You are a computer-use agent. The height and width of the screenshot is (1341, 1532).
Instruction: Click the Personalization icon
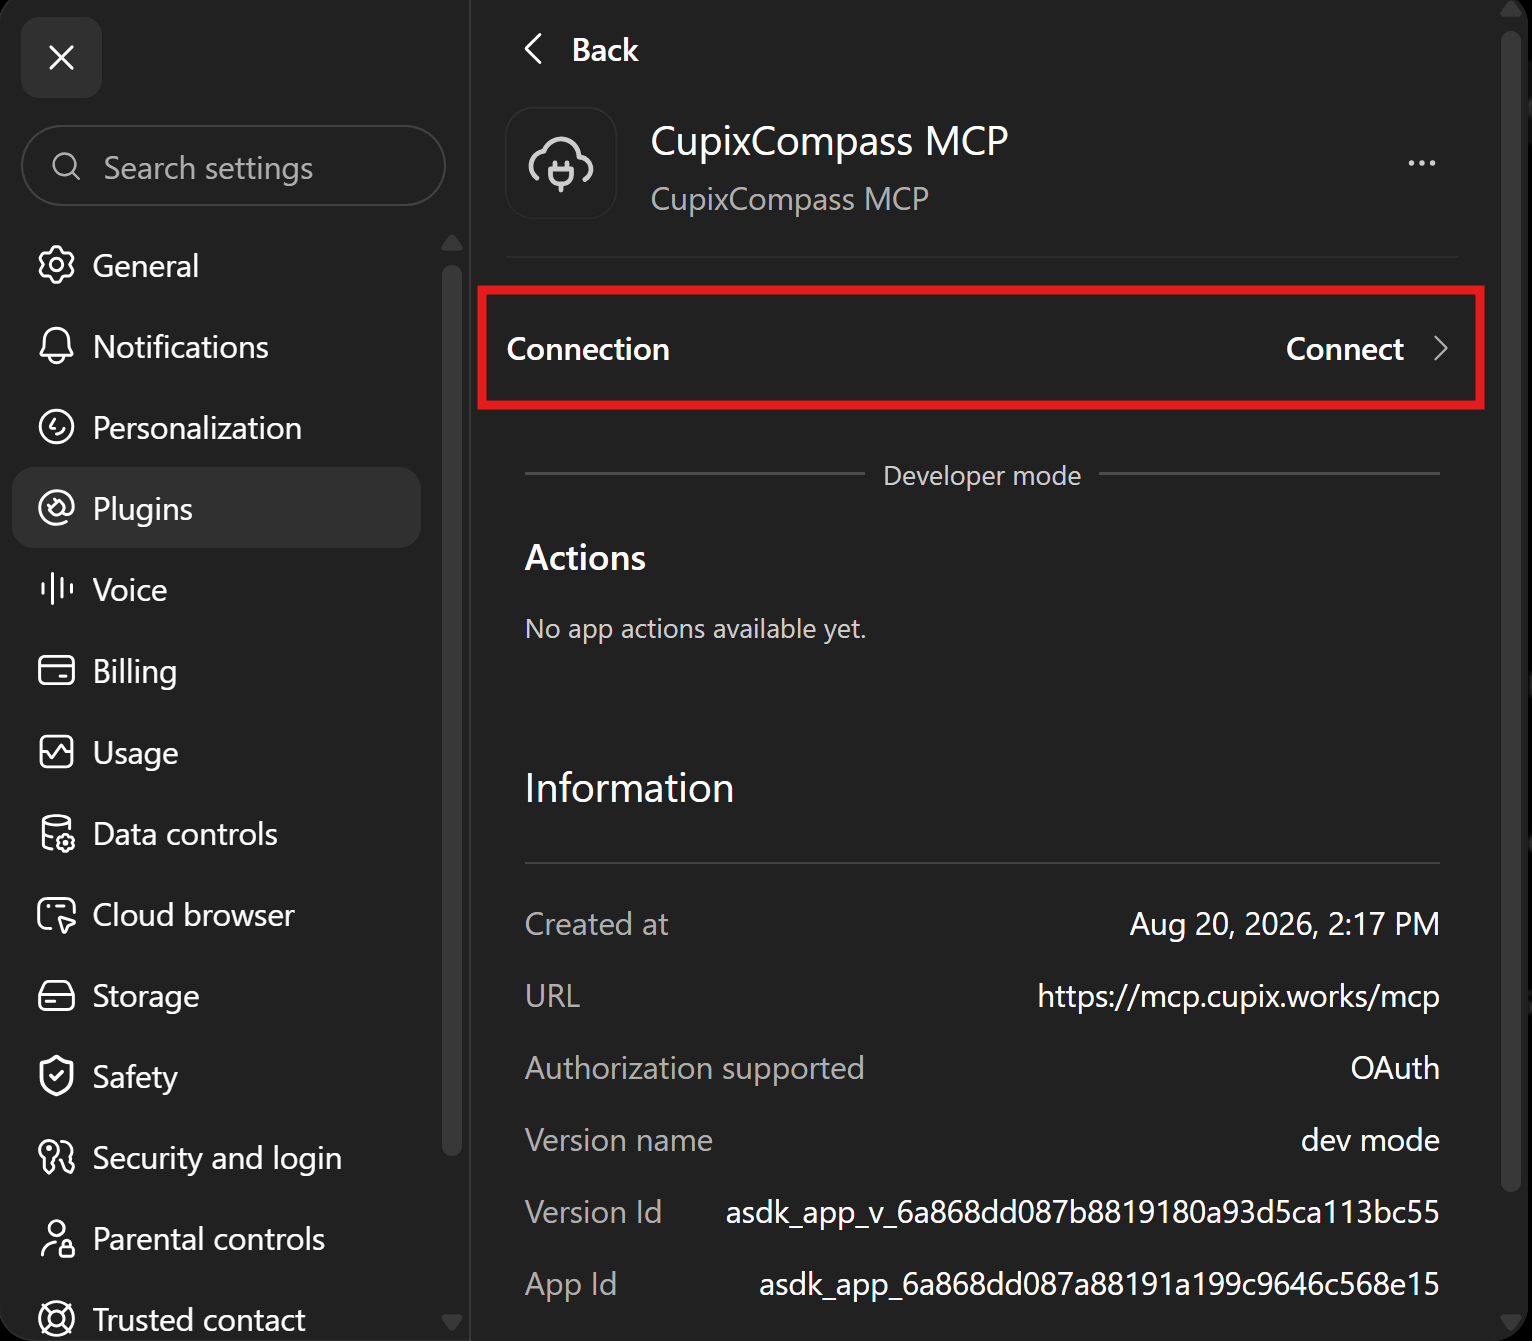click(x=56, y=427)
